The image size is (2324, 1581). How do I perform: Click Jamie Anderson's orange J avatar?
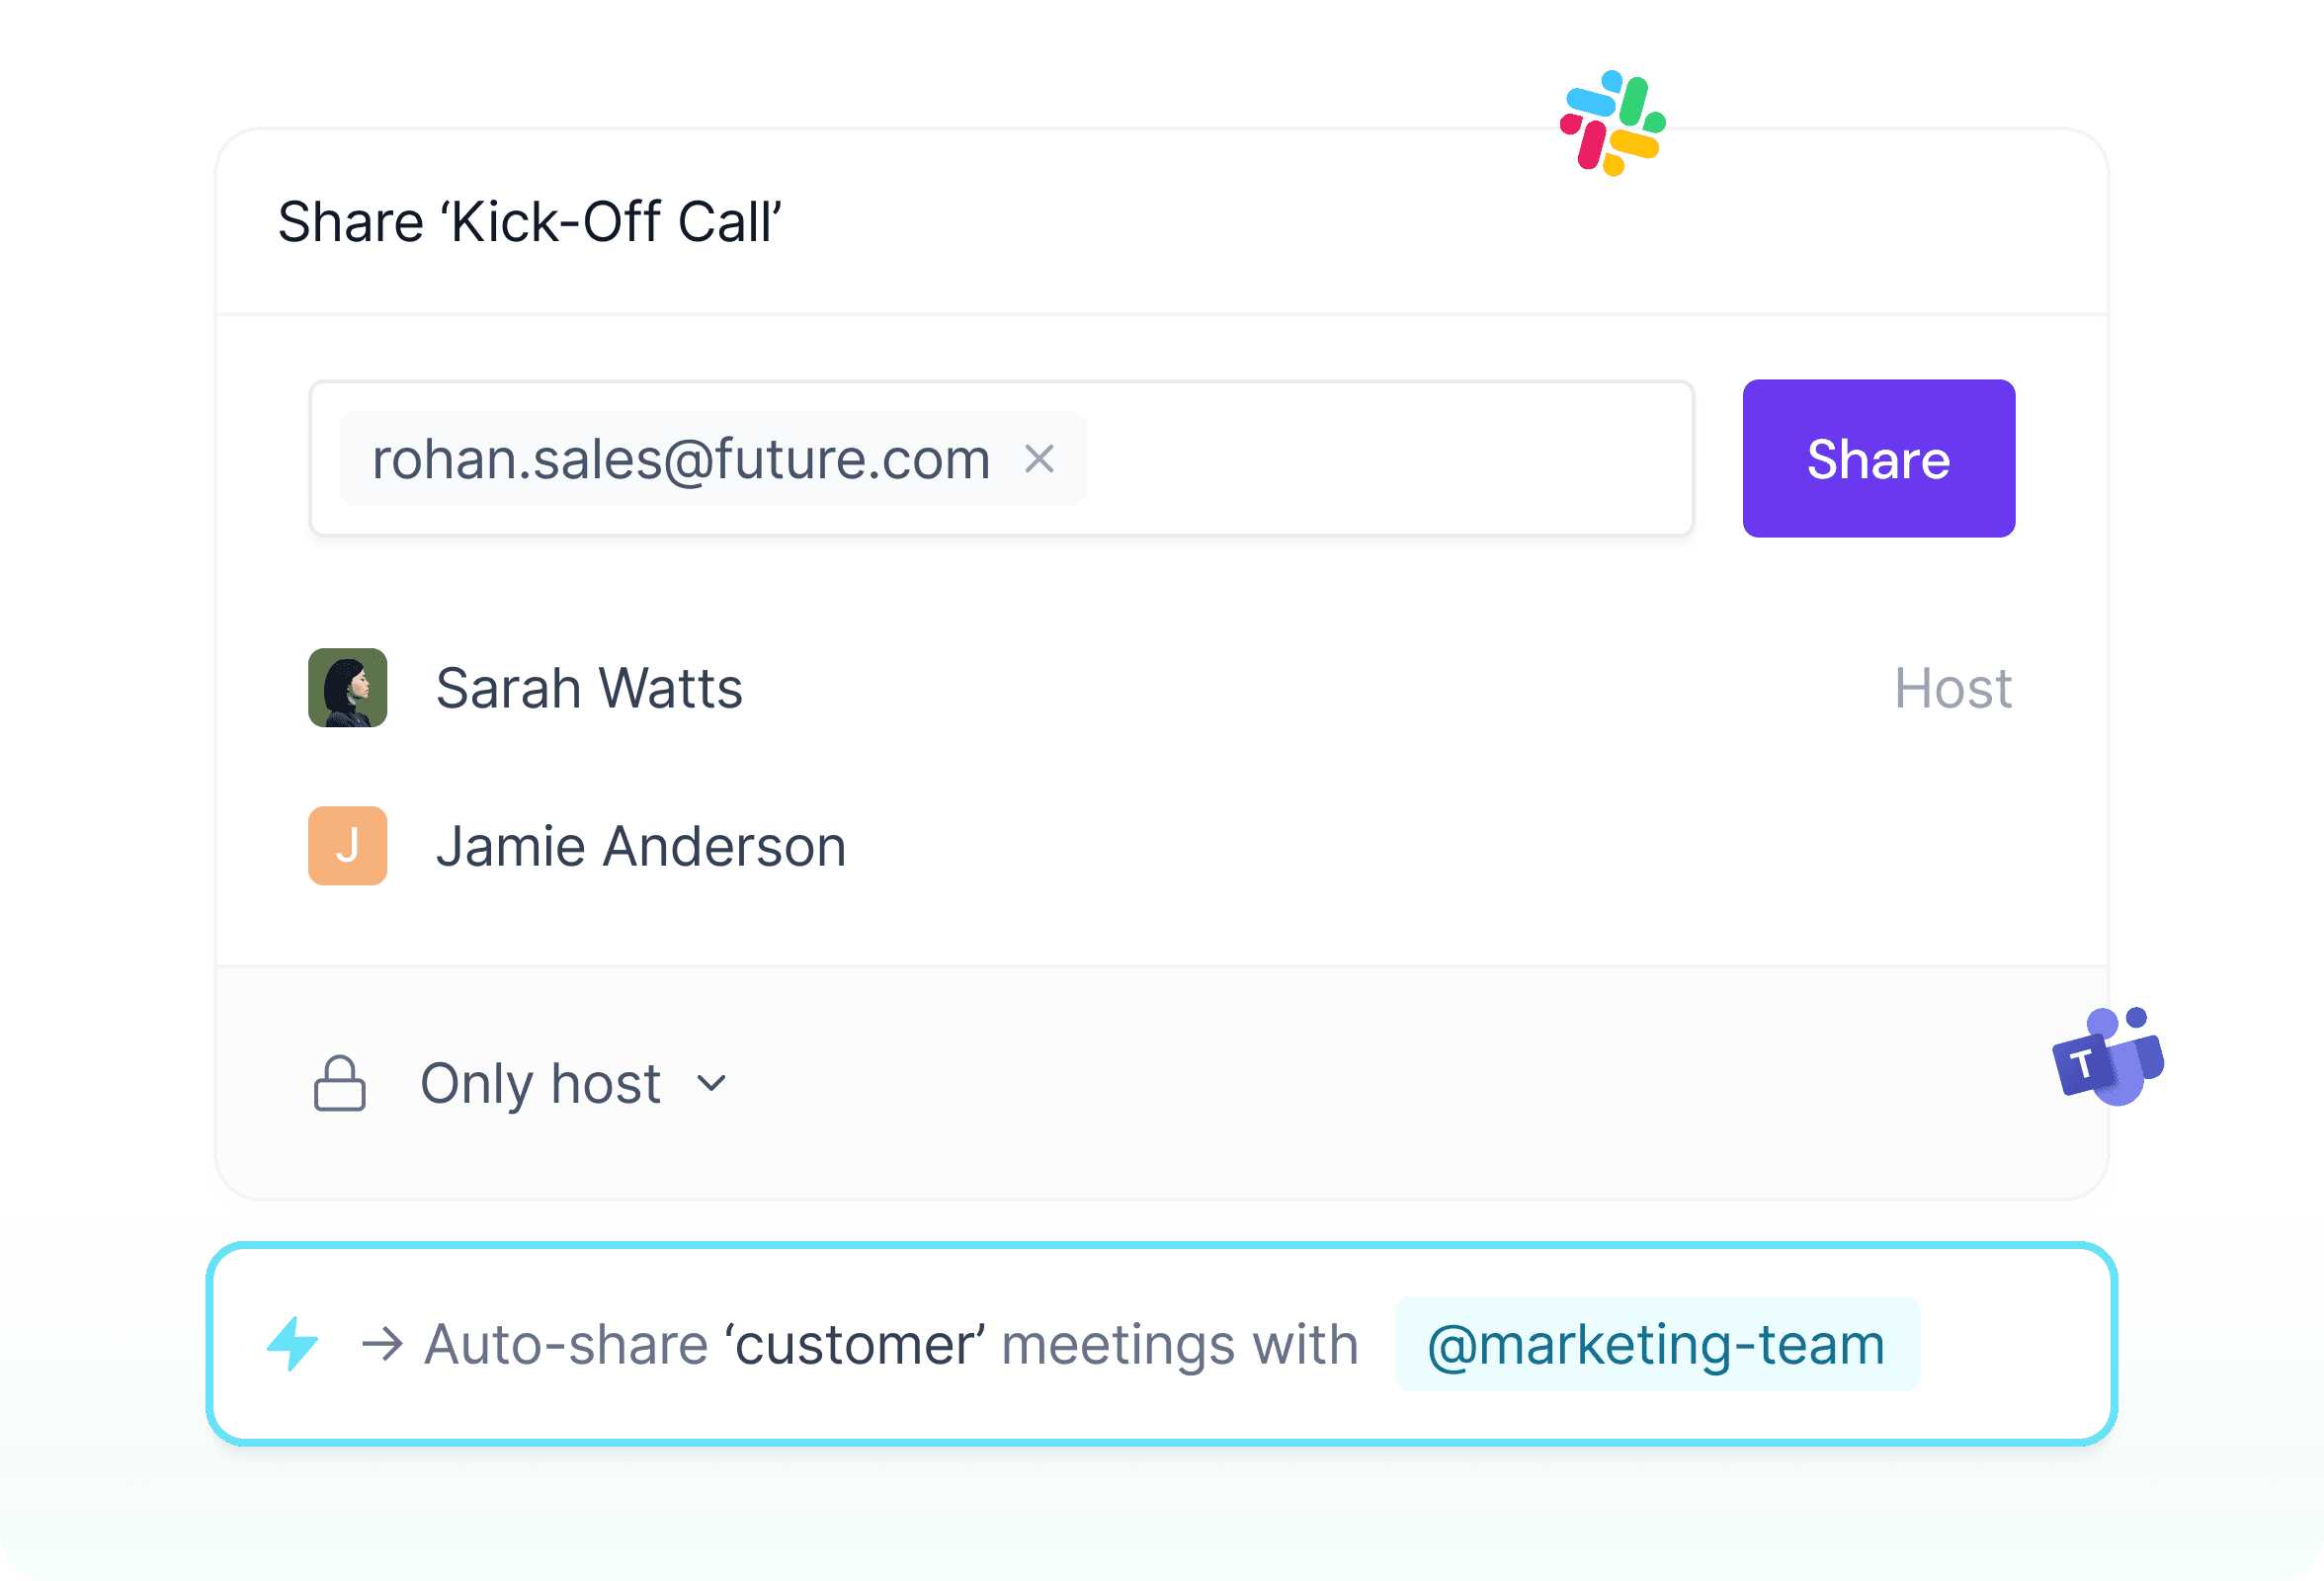click(x=347, y=846)
